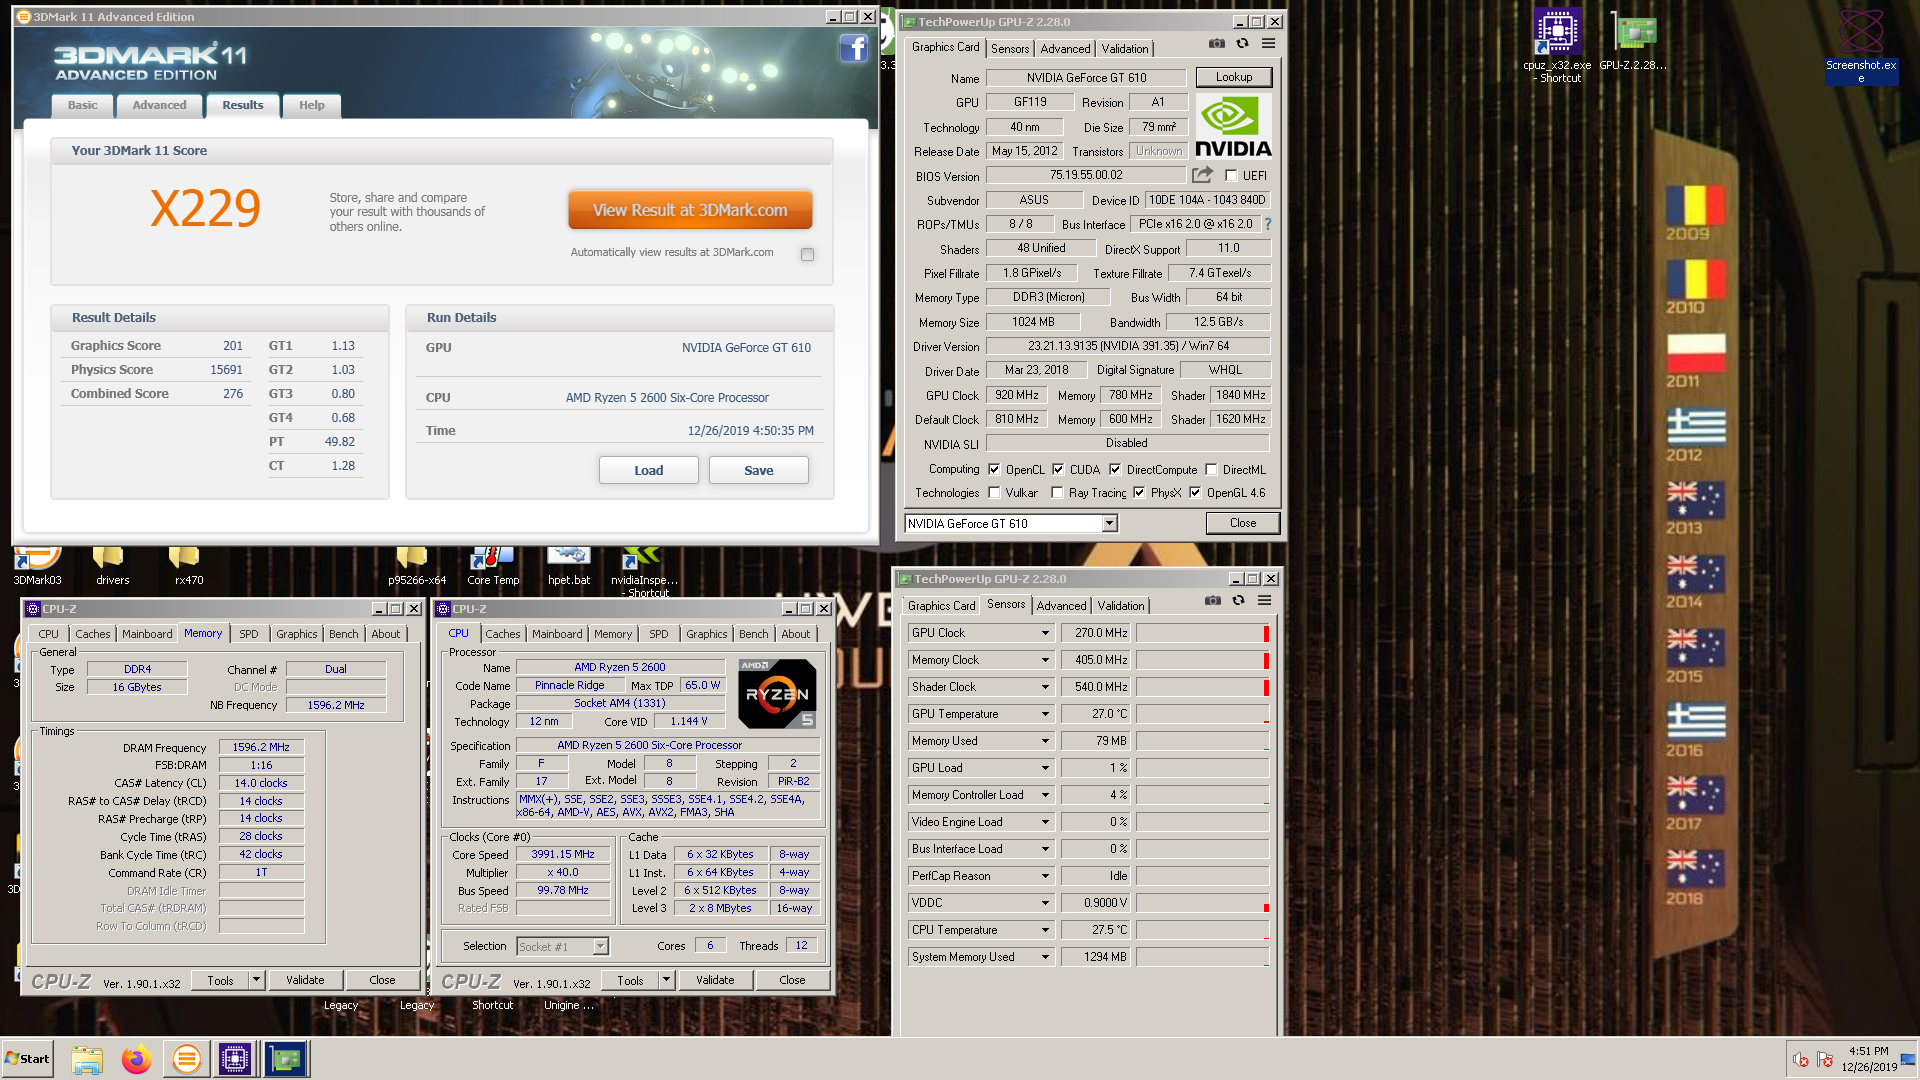Open the GPU-Z.2.28 desktop icon
This screenshot has height=1080, width=1920.
[x=1633, y=40]
